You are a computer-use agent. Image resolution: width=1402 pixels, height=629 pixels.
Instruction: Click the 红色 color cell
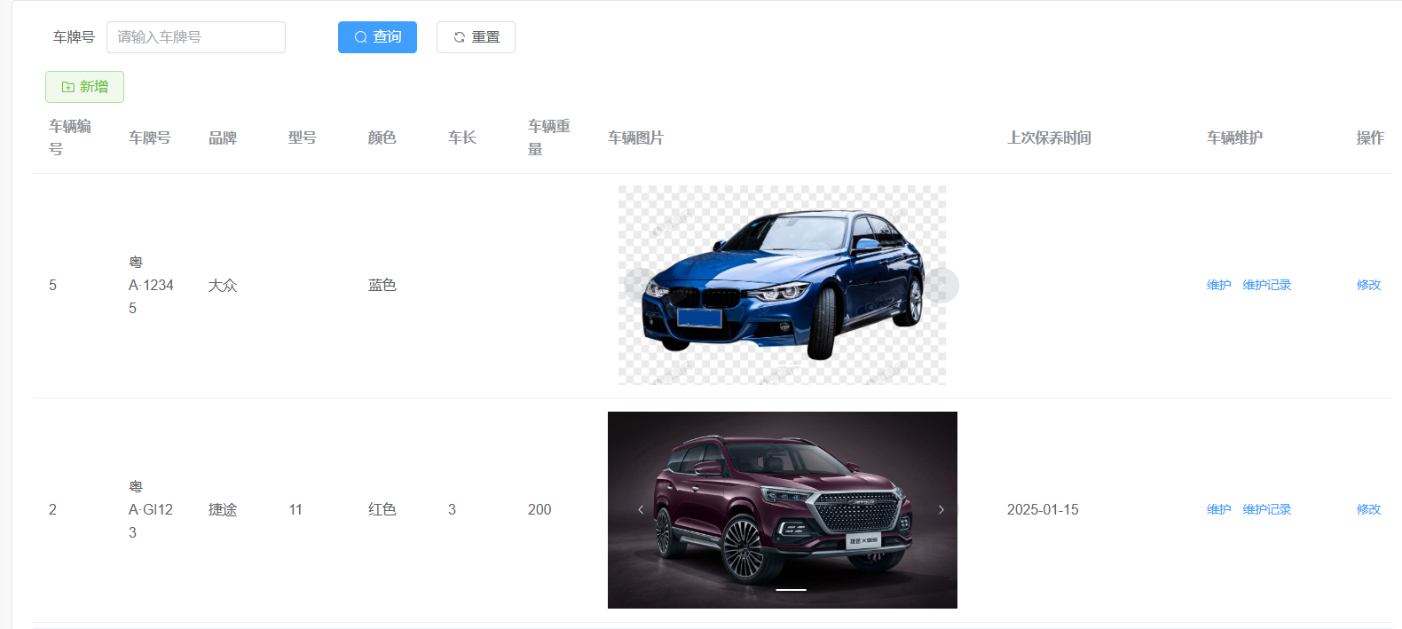click(382, 509)
